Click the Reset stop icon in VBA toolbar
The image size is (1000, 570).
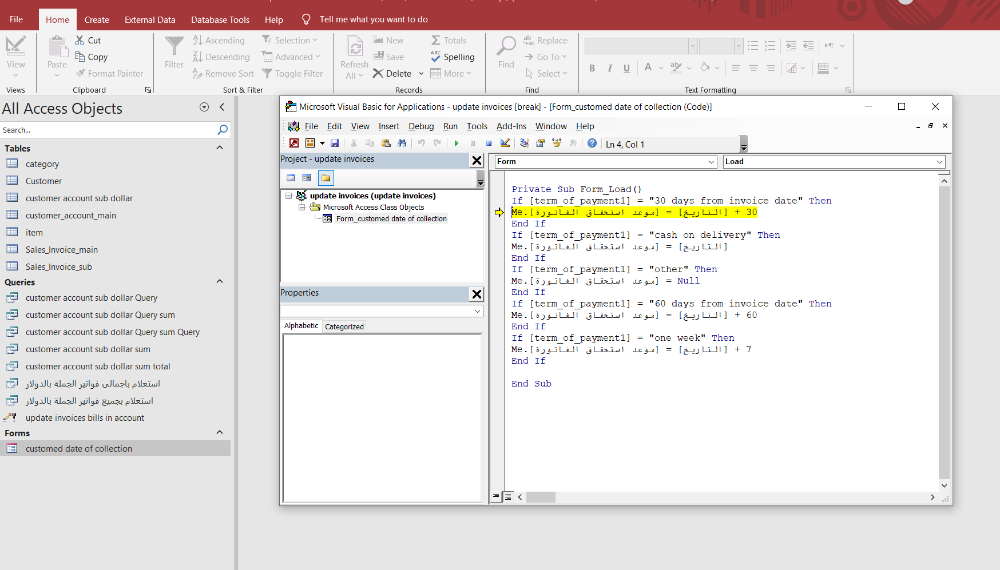[489, 143]
